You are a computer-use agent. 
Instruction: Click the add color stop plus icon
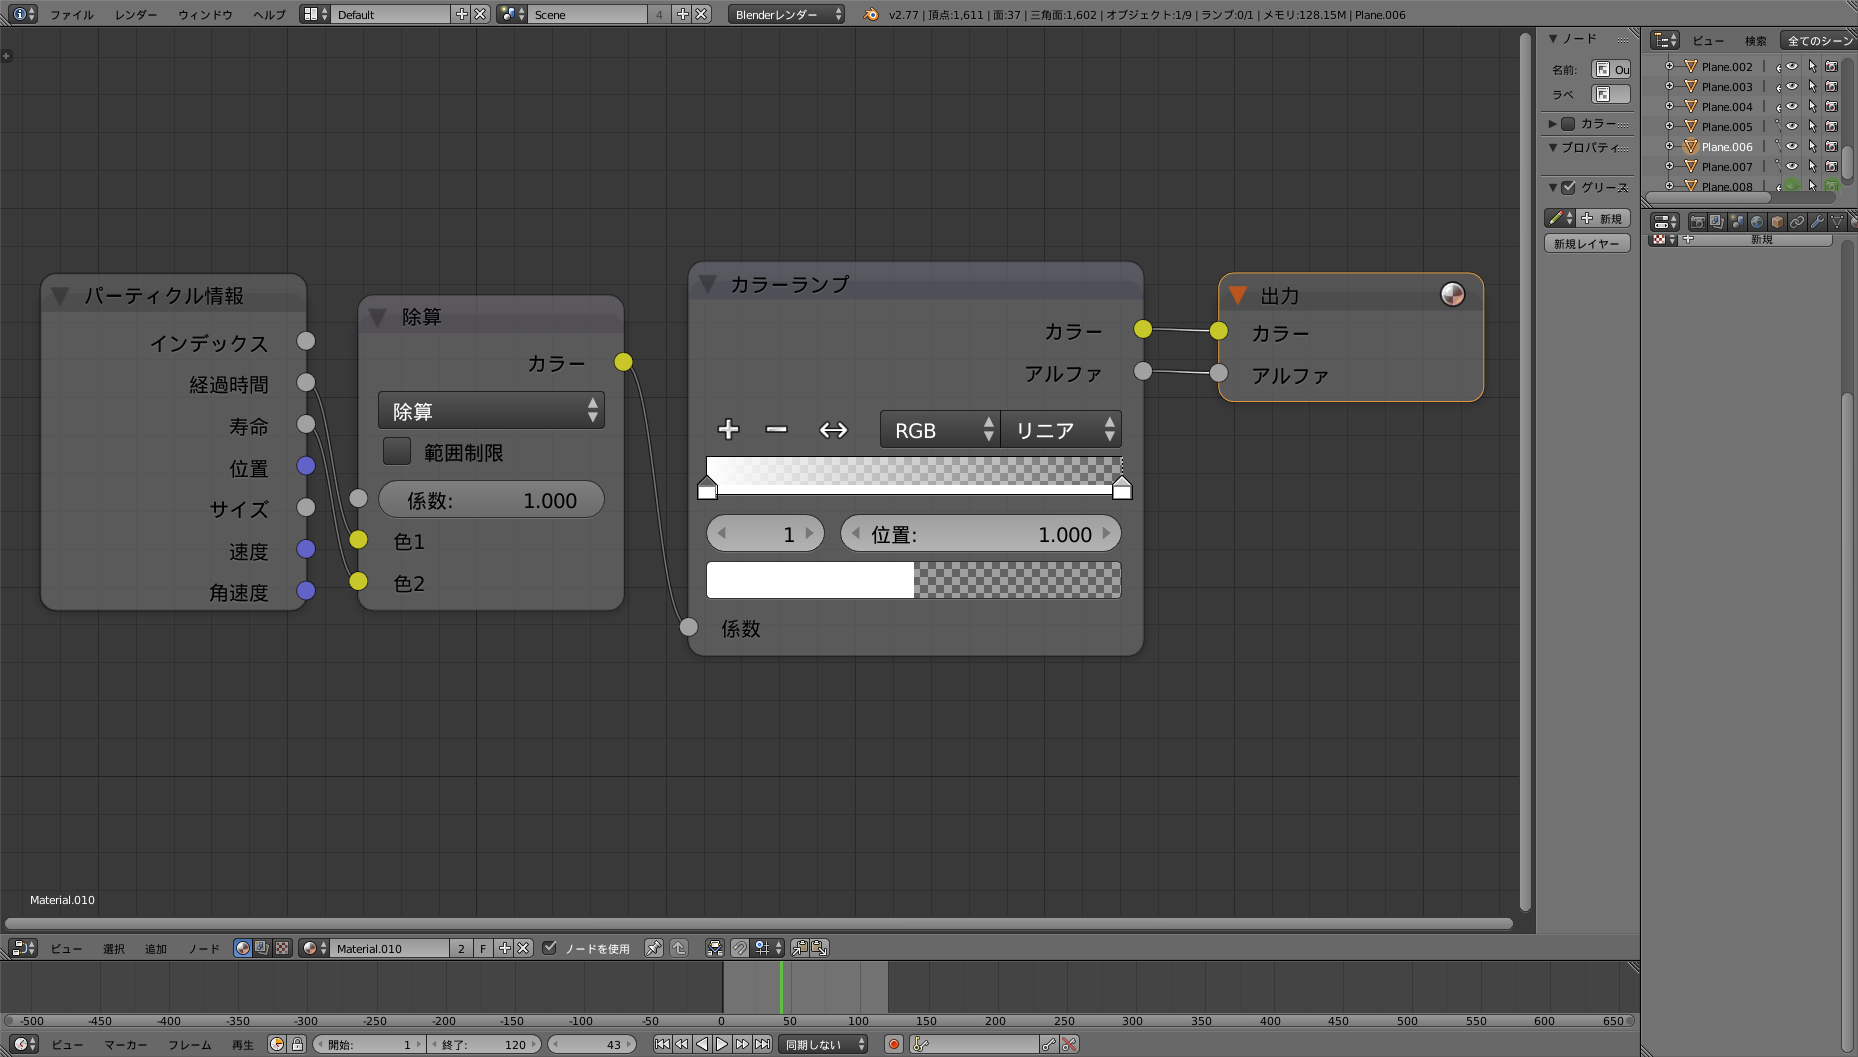pos(728,430)
